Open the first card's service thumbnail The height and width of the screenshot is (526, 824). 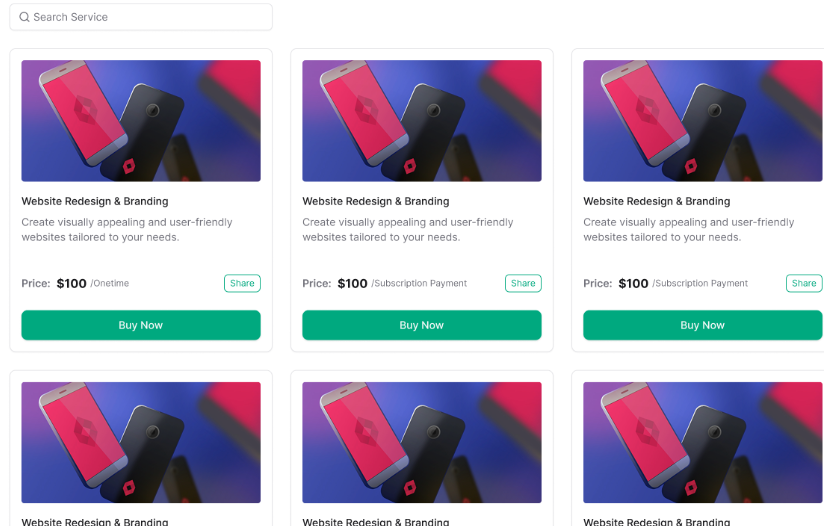141,121
